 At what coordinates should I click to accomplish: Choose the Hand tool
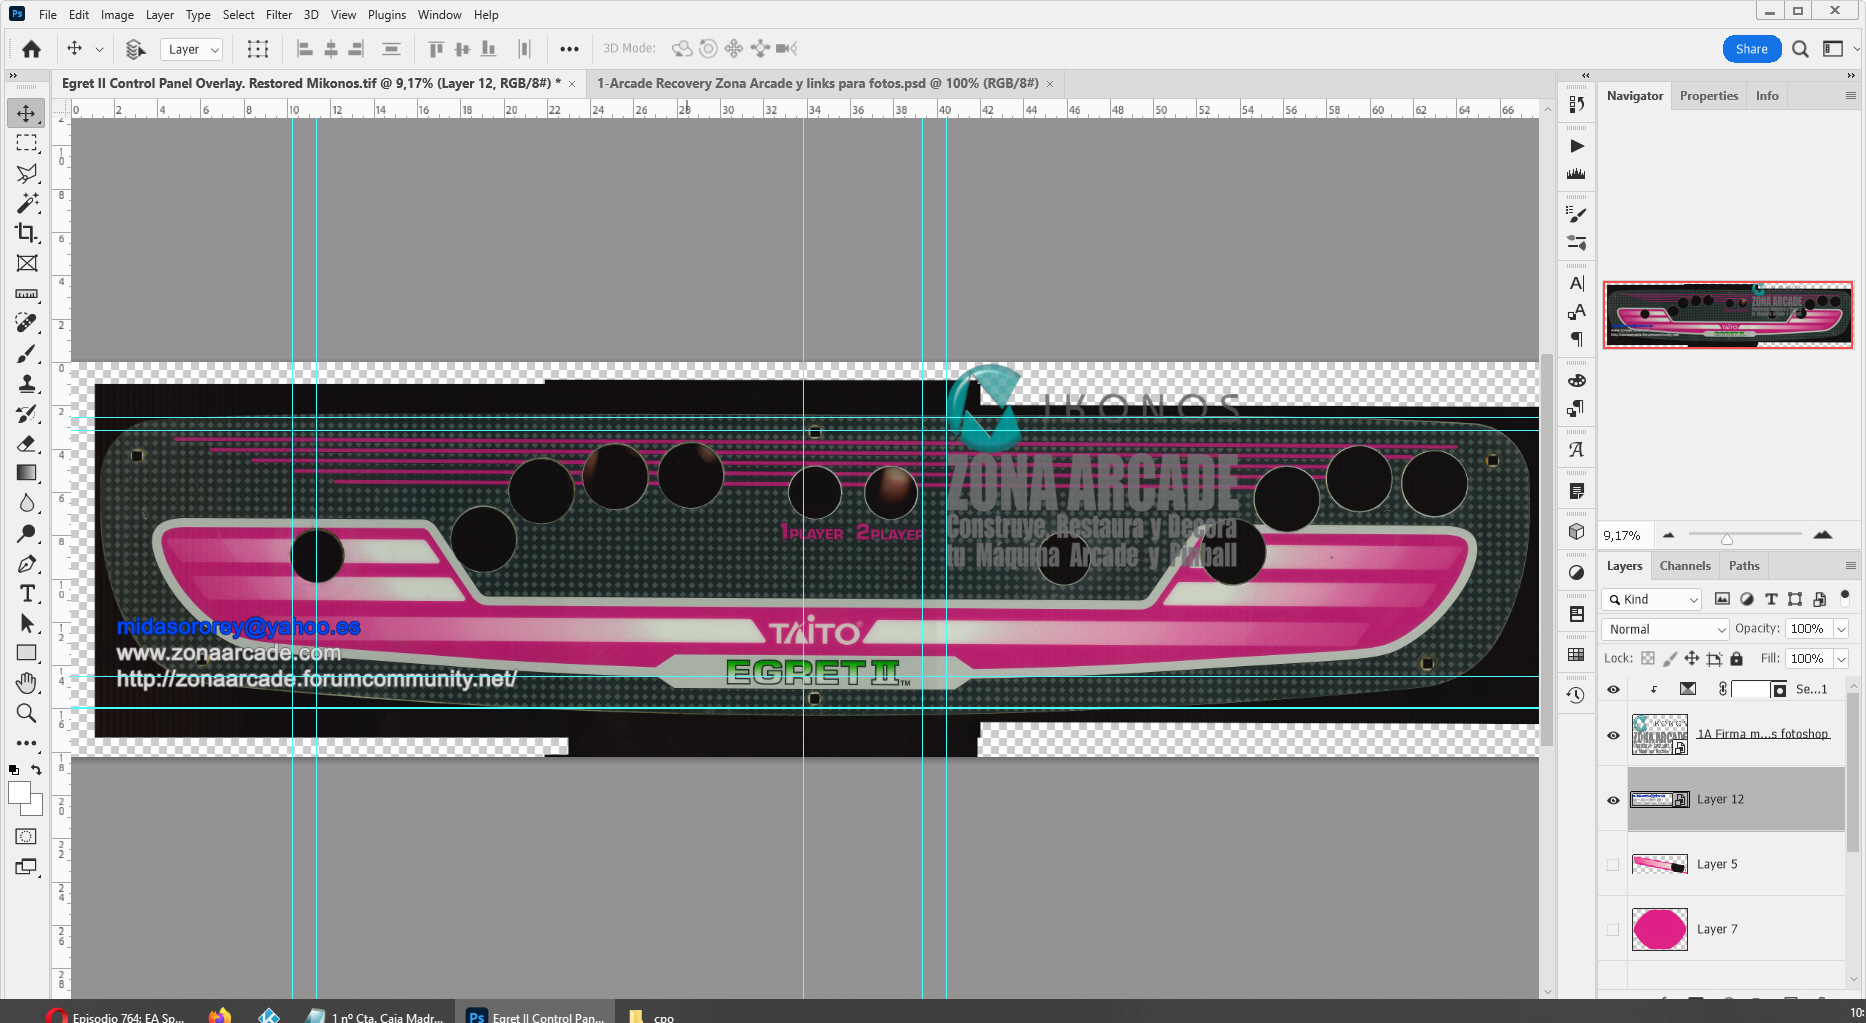(26, 683)
